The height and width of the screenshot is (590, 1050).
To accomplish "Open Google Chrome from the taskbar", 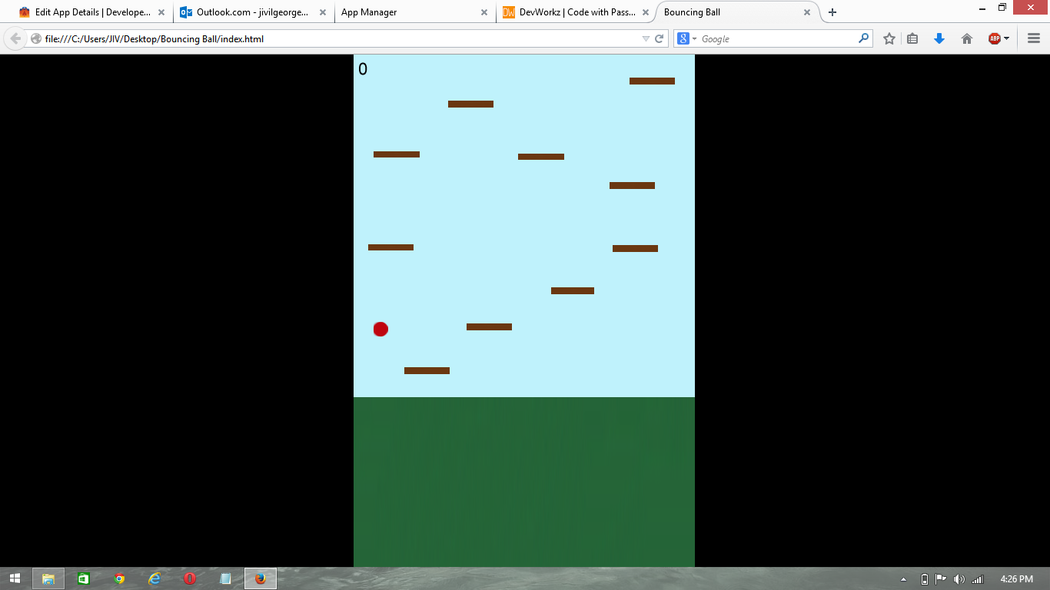I will coord(119,579).
